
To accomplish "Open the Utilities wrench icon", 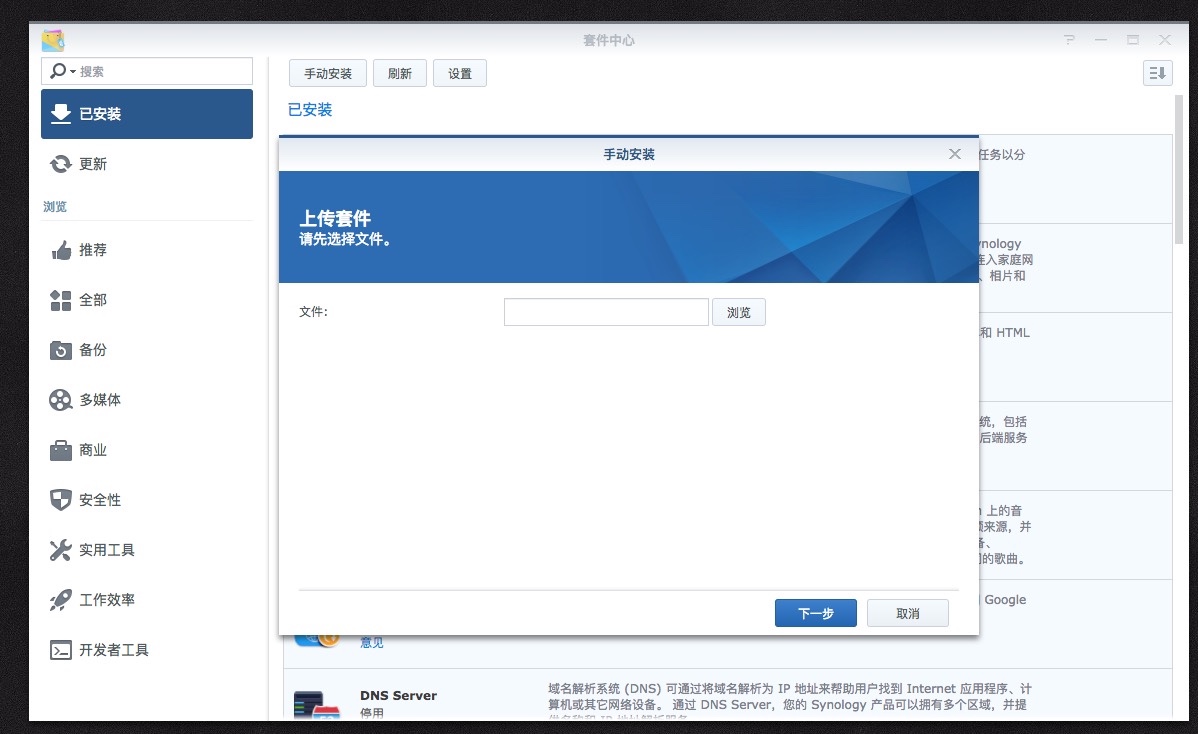I will [61, 550].
